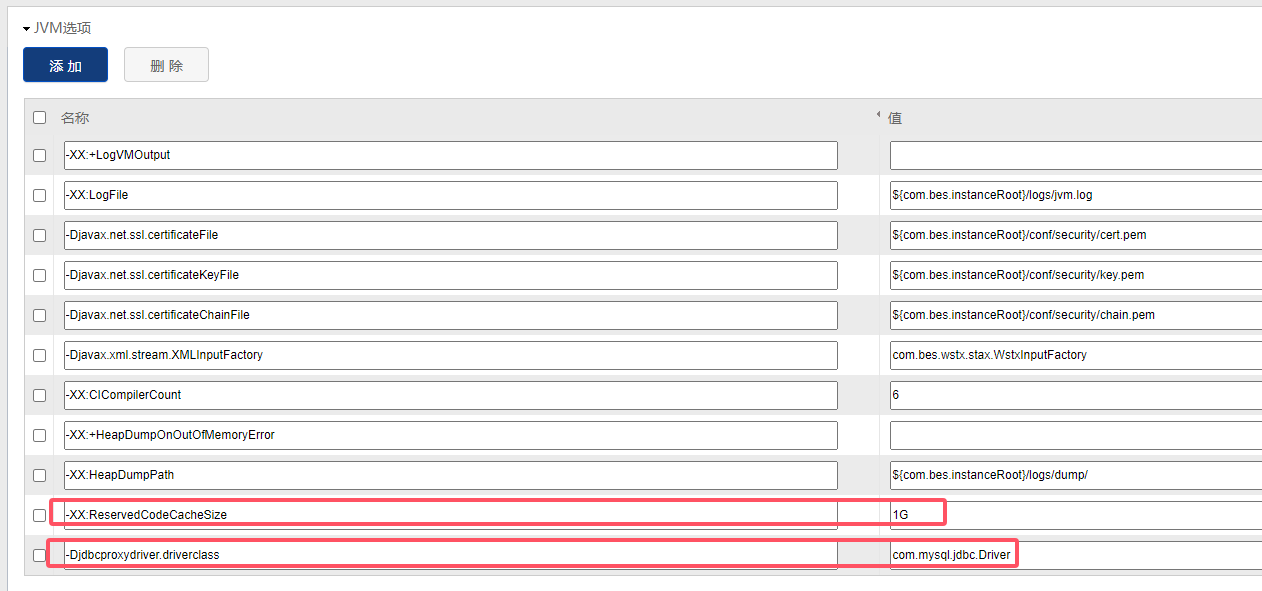Click the -Djavax.net.ssl.certificateKeyFile name field
The height and width of the screenshot is (591, 1262).
click(x=450, y=275)
